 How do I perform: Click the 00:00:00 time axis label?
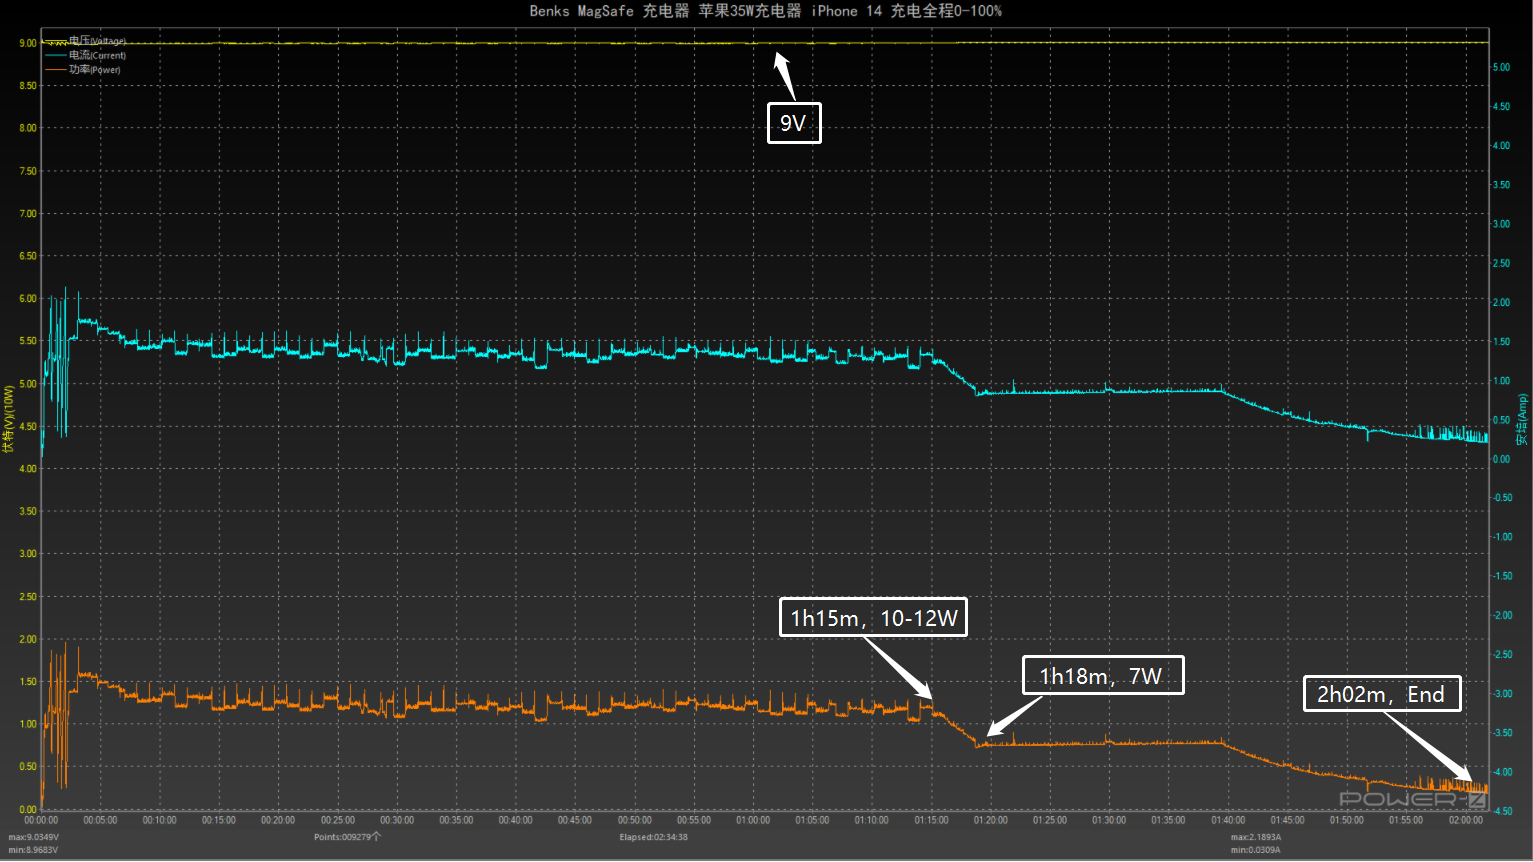41,820
